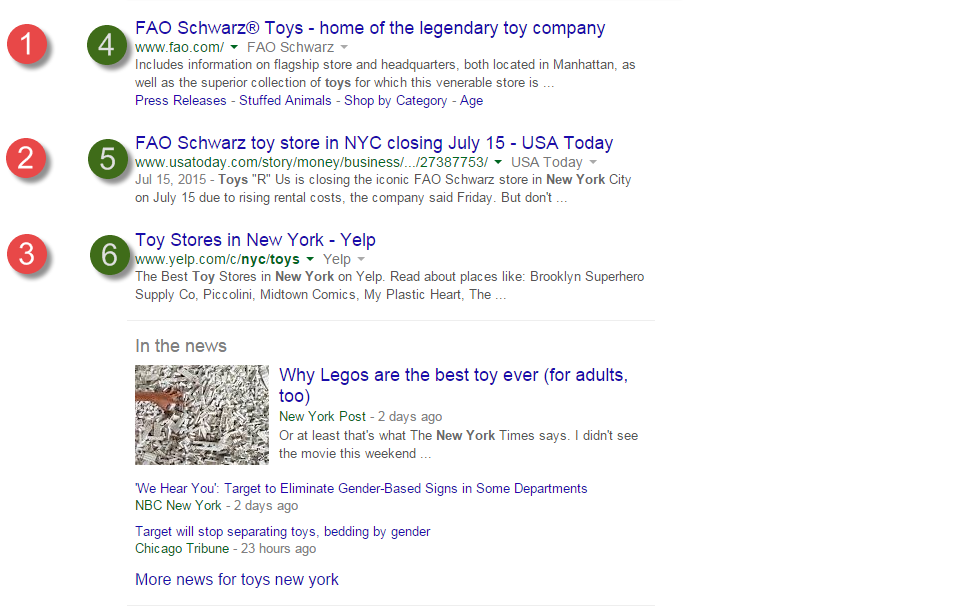The width and height of the screenshot is (965, 611).
Task: Open gray dropdown beside Yelp label
Action: click(361, 259)
